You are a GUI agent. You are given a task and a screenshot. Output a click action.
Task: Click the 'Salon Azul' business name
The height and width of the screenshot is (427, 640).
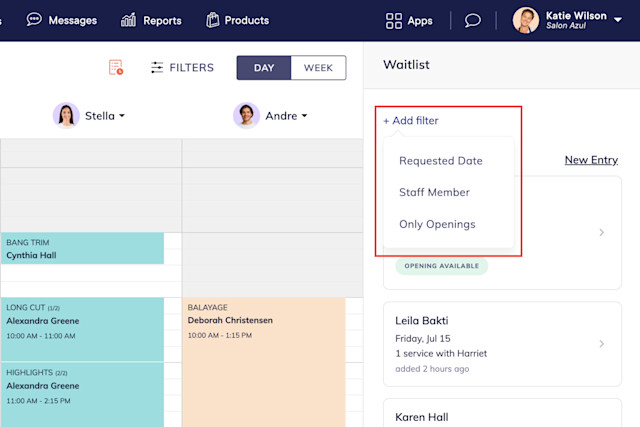566,26
